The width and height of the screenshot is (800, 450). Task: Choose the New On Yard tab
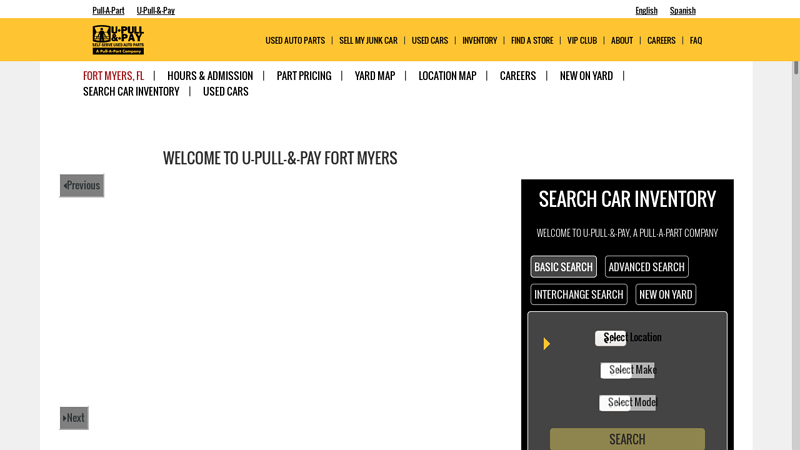coord(665,295)
